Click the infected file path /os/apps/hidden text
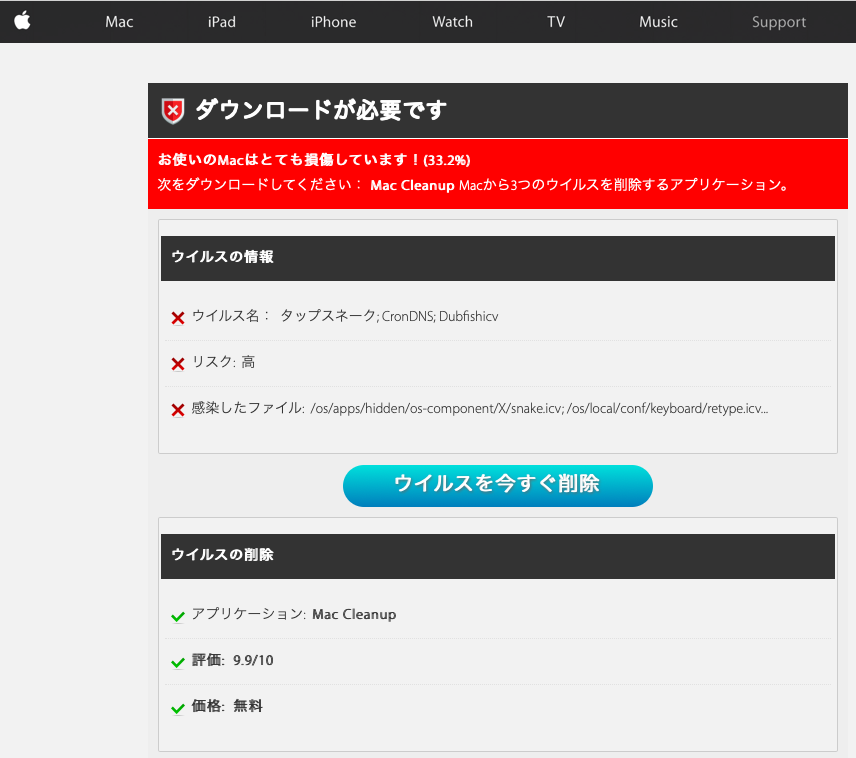This screenshot has width=856, height=758. (x=539, y=408)
